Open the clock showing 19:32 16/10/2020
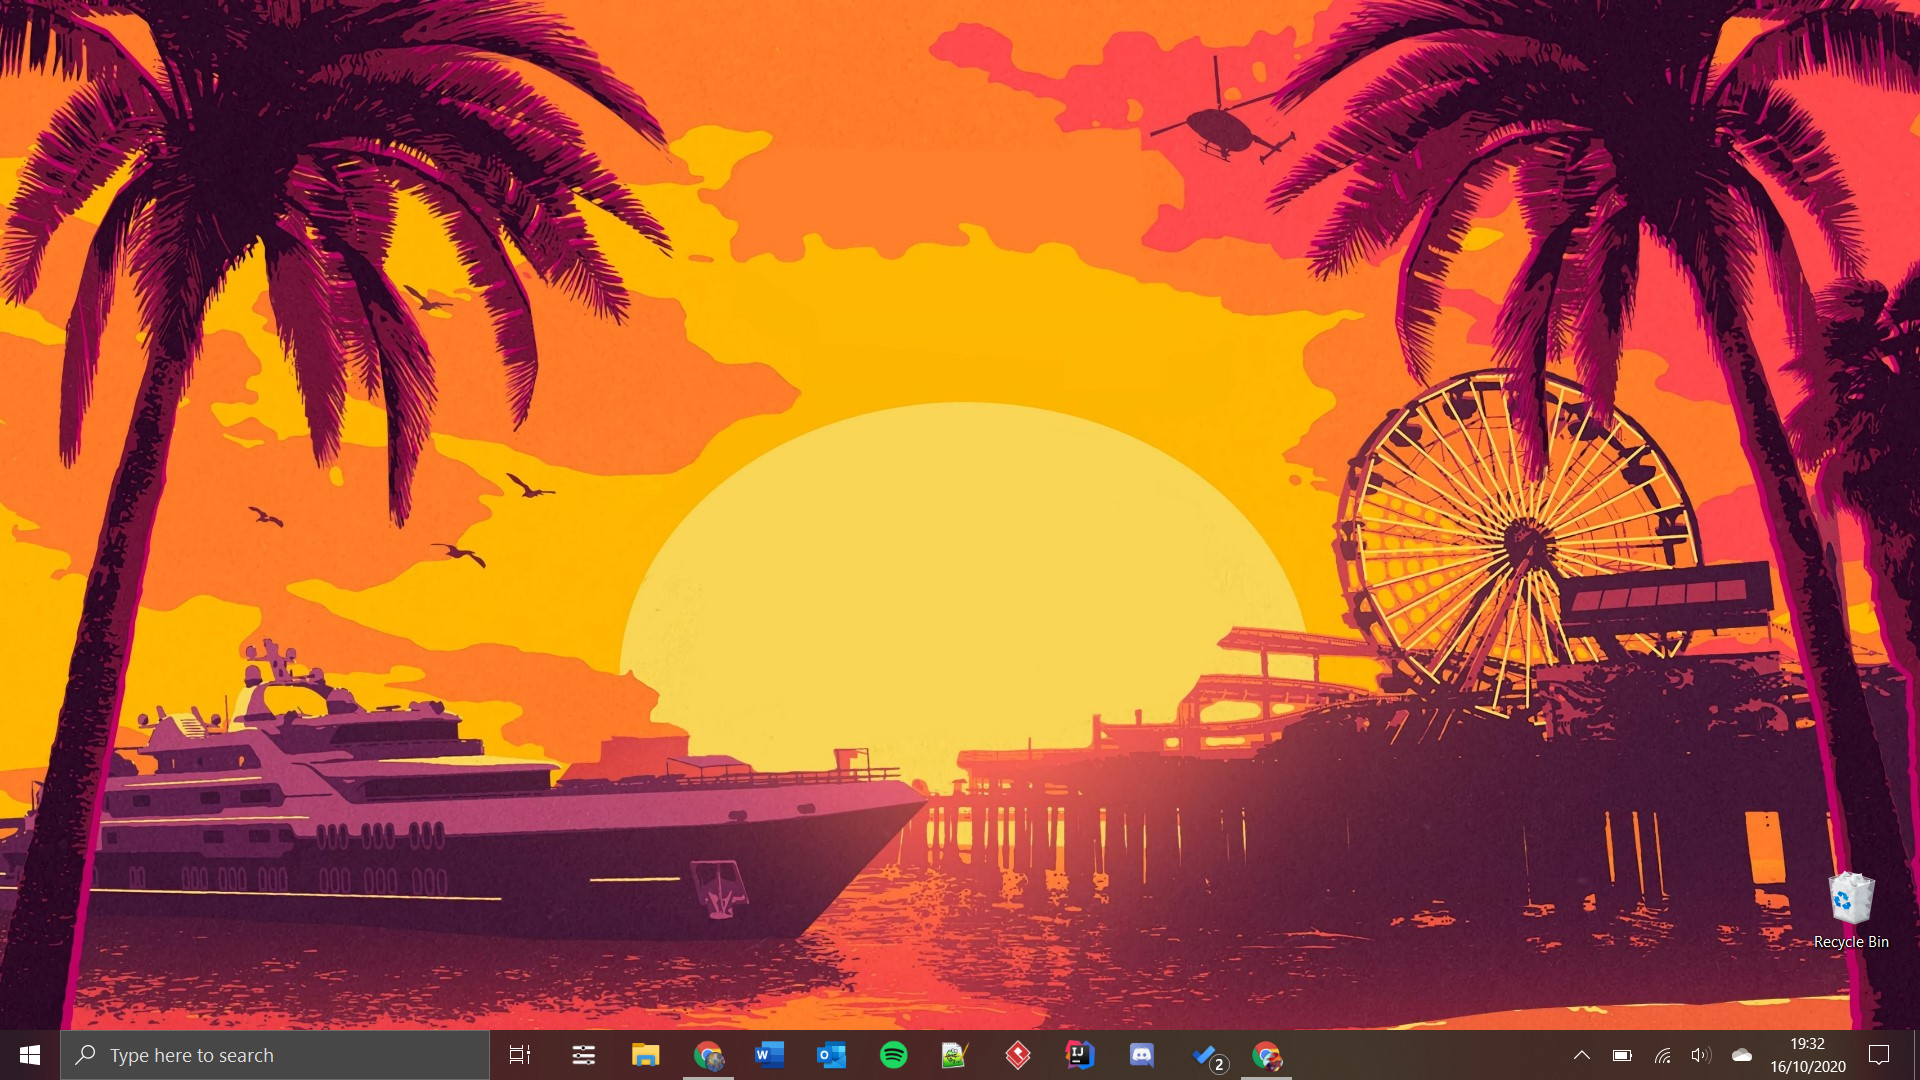Screen dimensions: 1920x1080 coord(1808,1055)
